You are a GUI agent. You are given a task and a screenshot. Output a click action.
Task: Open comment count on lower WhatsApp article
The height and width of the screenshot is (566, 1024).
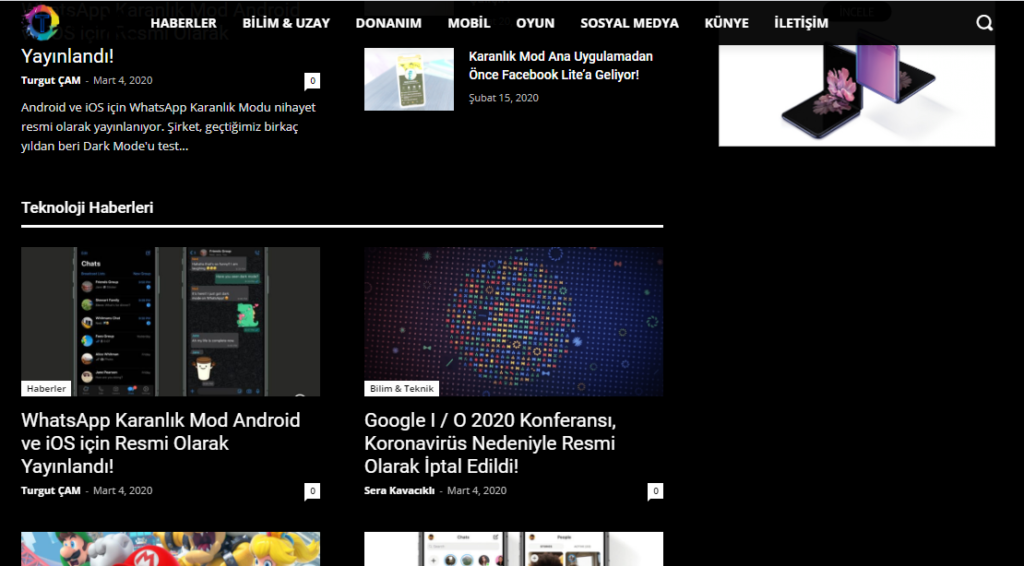click(312, 492)
